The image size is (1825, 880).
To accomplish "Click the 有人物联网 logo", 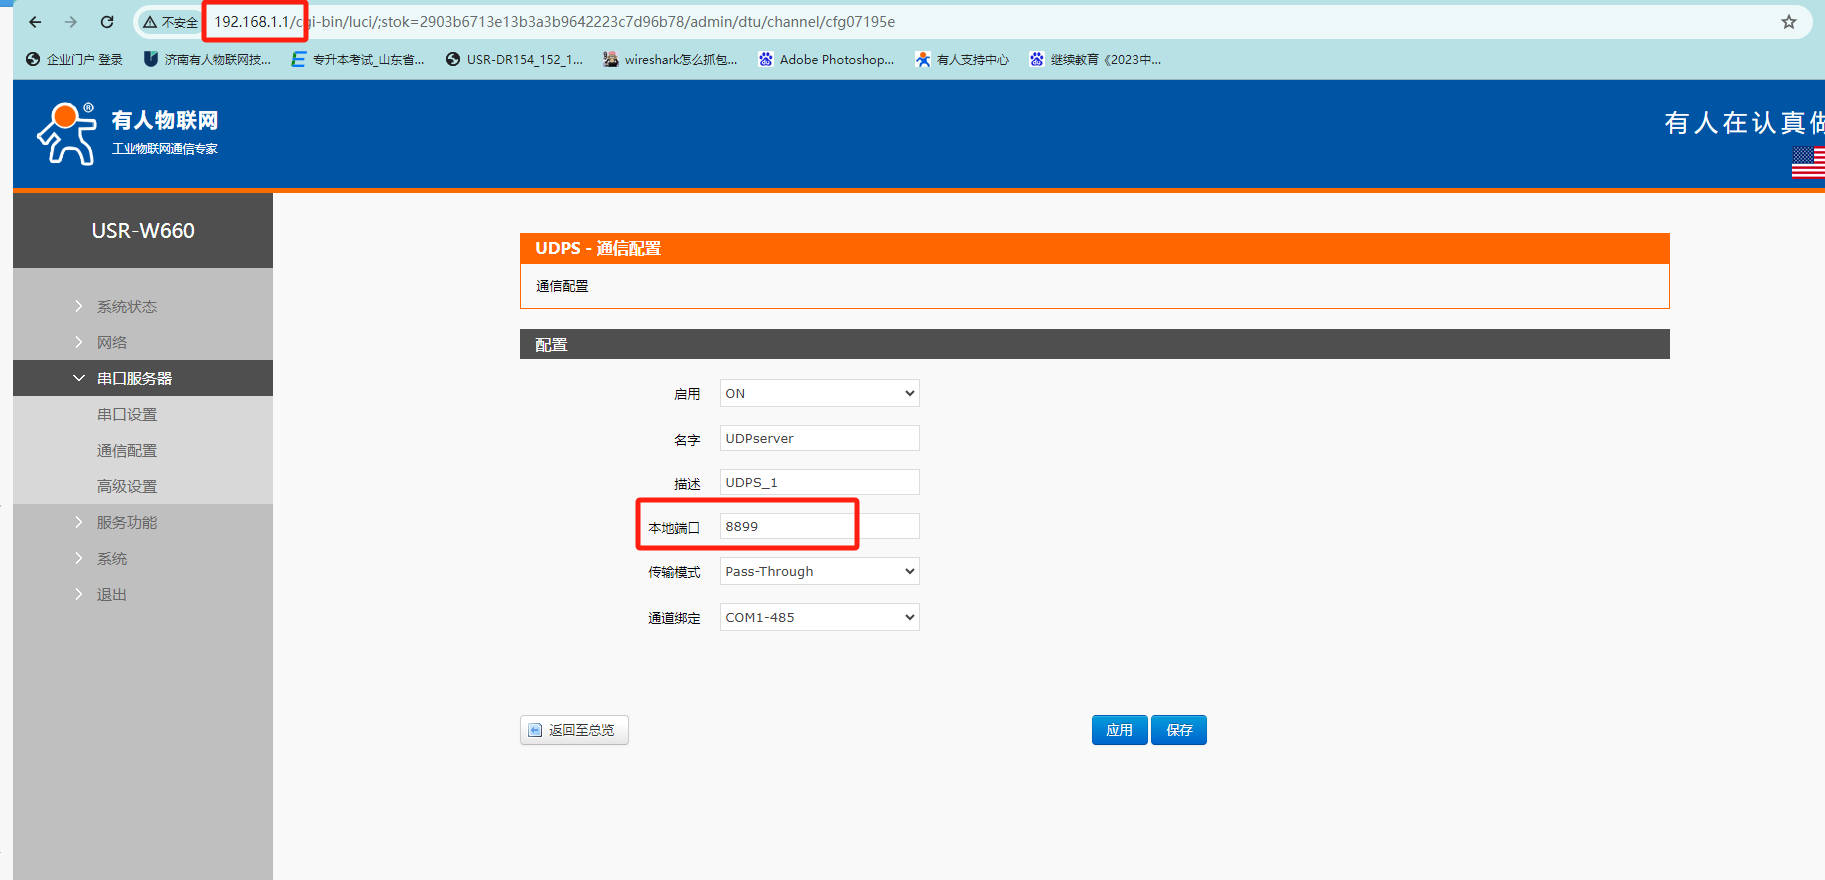I will [128, 133].
